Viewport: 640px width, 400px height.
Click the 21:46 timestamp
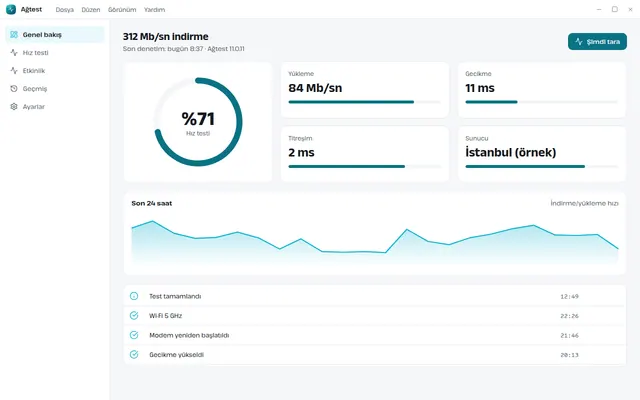[569, 336]
